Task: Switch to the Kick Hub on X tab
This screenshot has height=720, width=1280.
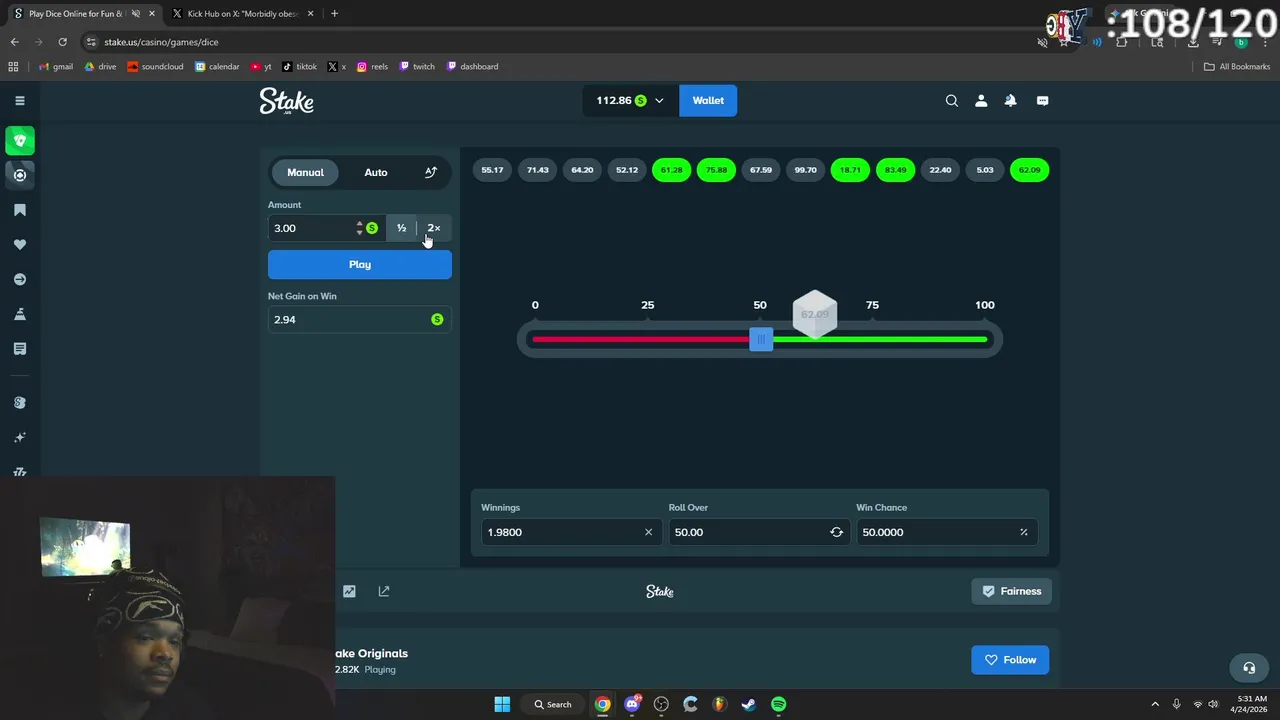Action: tap(242, 14)
